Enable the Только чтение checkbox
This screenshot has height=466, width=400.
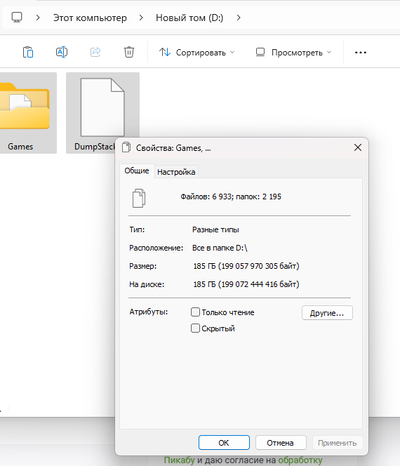195,312
